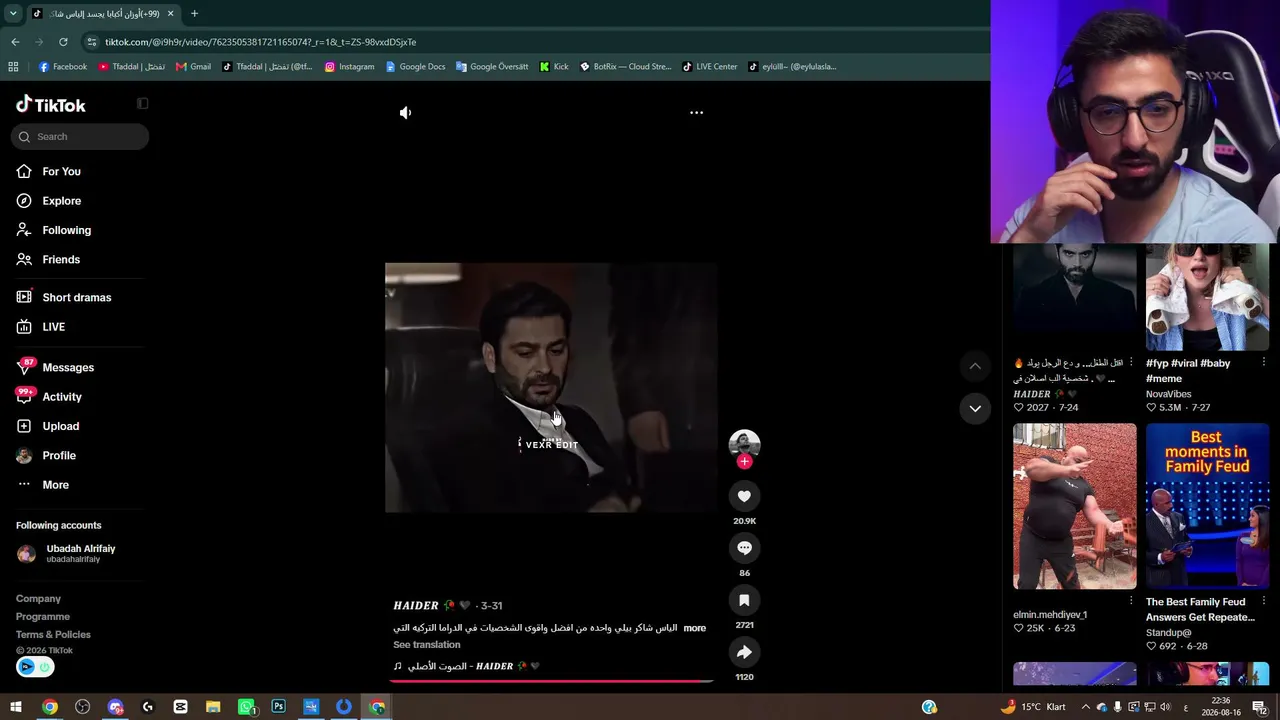Open File Explorer from the taskbar

tap(213, 707)
